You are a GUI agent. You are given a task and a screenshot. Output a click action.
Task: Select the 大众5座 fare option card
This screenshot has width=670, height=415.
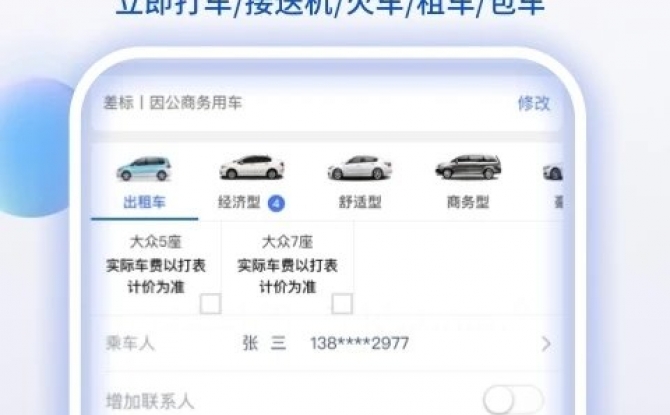coord(156,268)
